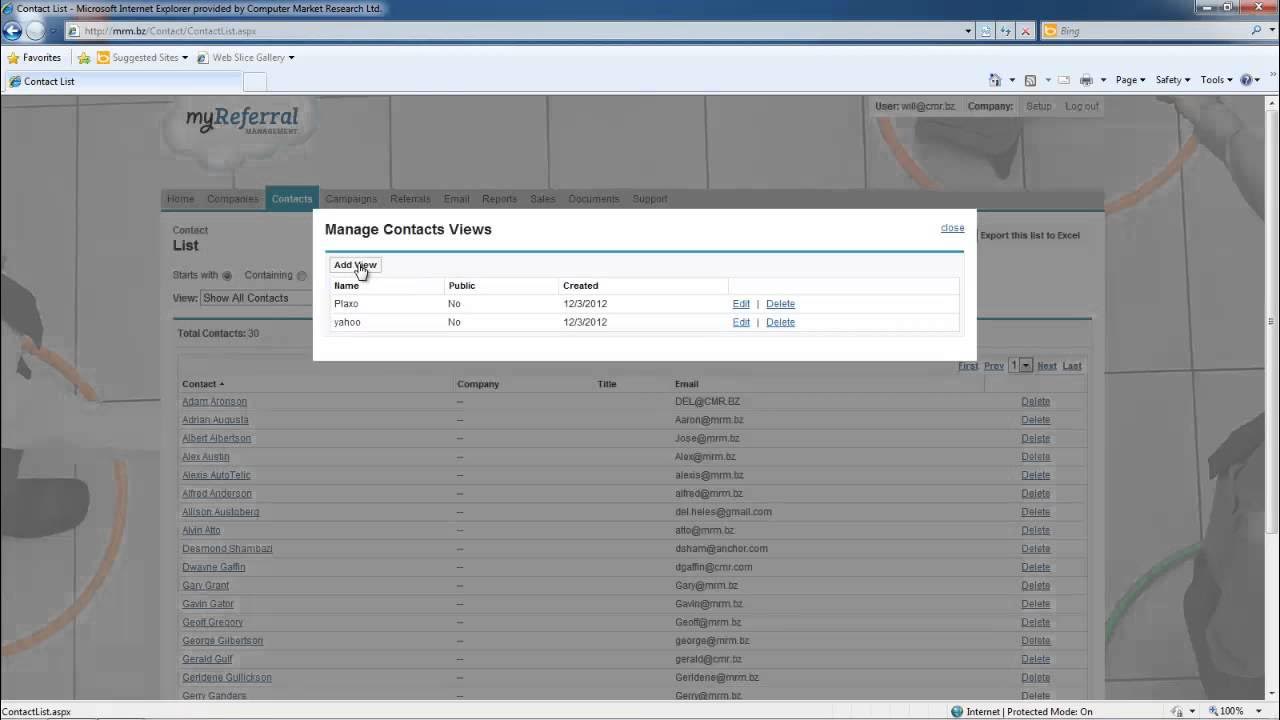This screenshot has width=1280, height=720.
Task: Open the page number dropdown
Action: [x=1025, y=366]
